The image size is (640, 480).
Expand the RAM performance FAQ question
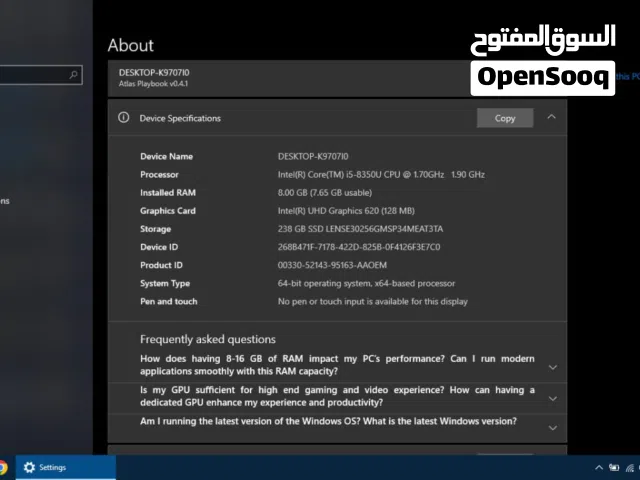point(553,367)
